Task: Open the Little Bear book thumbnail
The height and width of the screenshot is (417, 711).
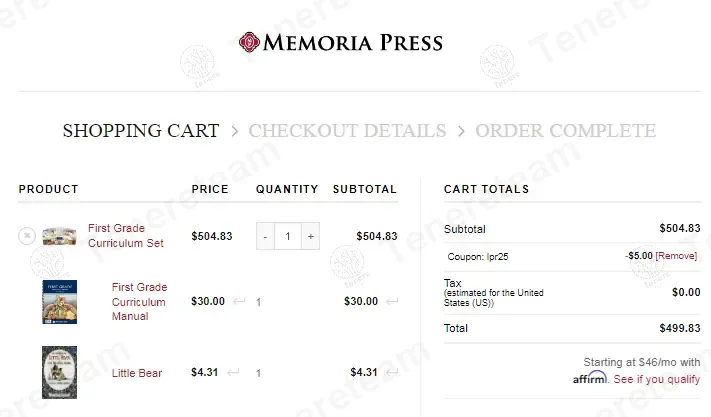Action: 60,373
